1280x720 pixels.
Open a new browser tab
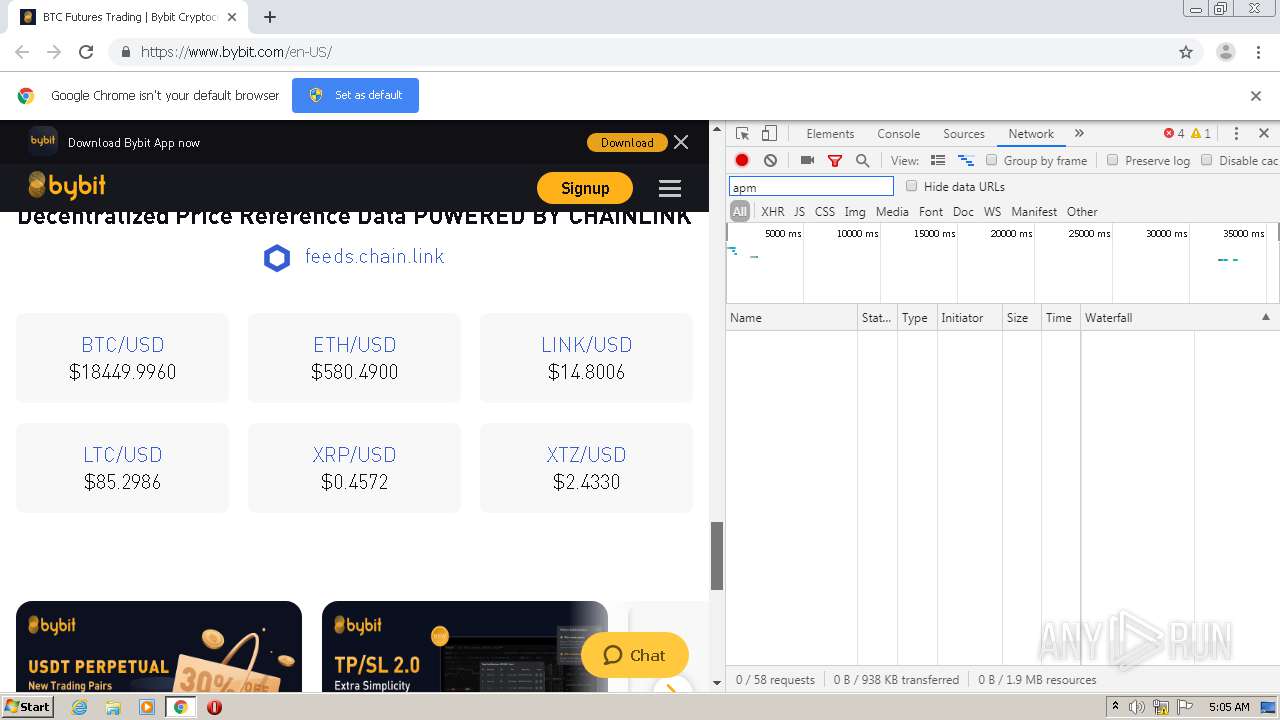(270, 17)
